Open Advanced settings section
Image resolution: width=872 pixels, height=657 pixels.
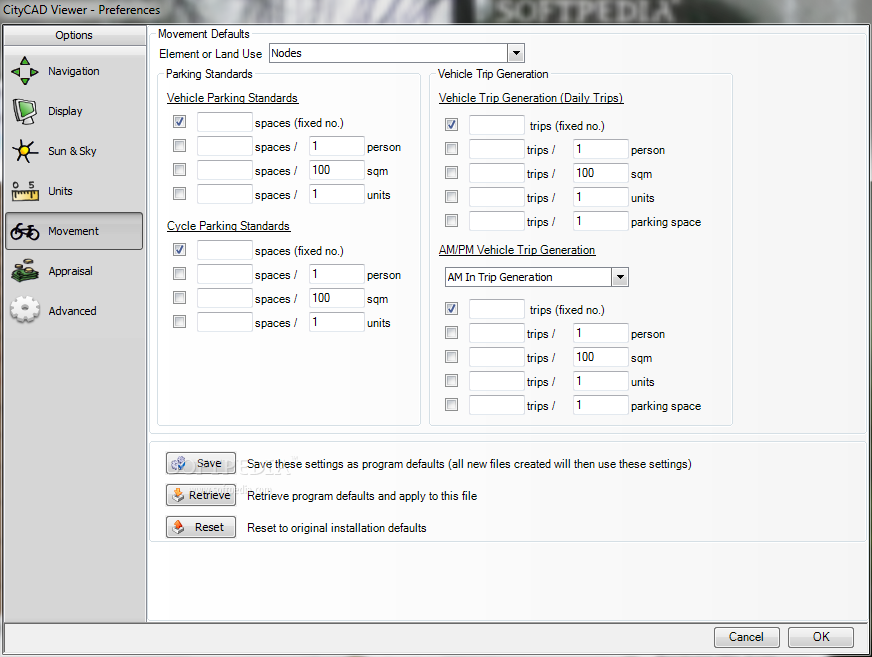73,310
